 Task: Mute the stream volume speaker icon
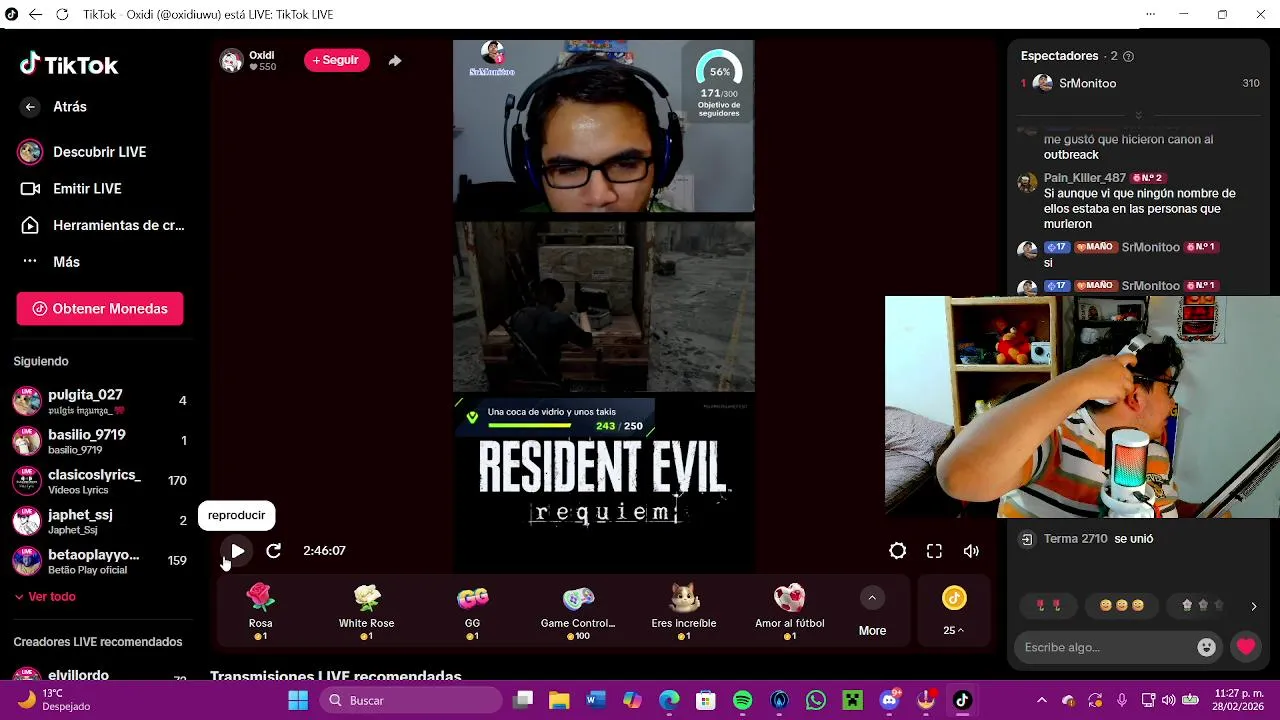(x=970, y=551)
